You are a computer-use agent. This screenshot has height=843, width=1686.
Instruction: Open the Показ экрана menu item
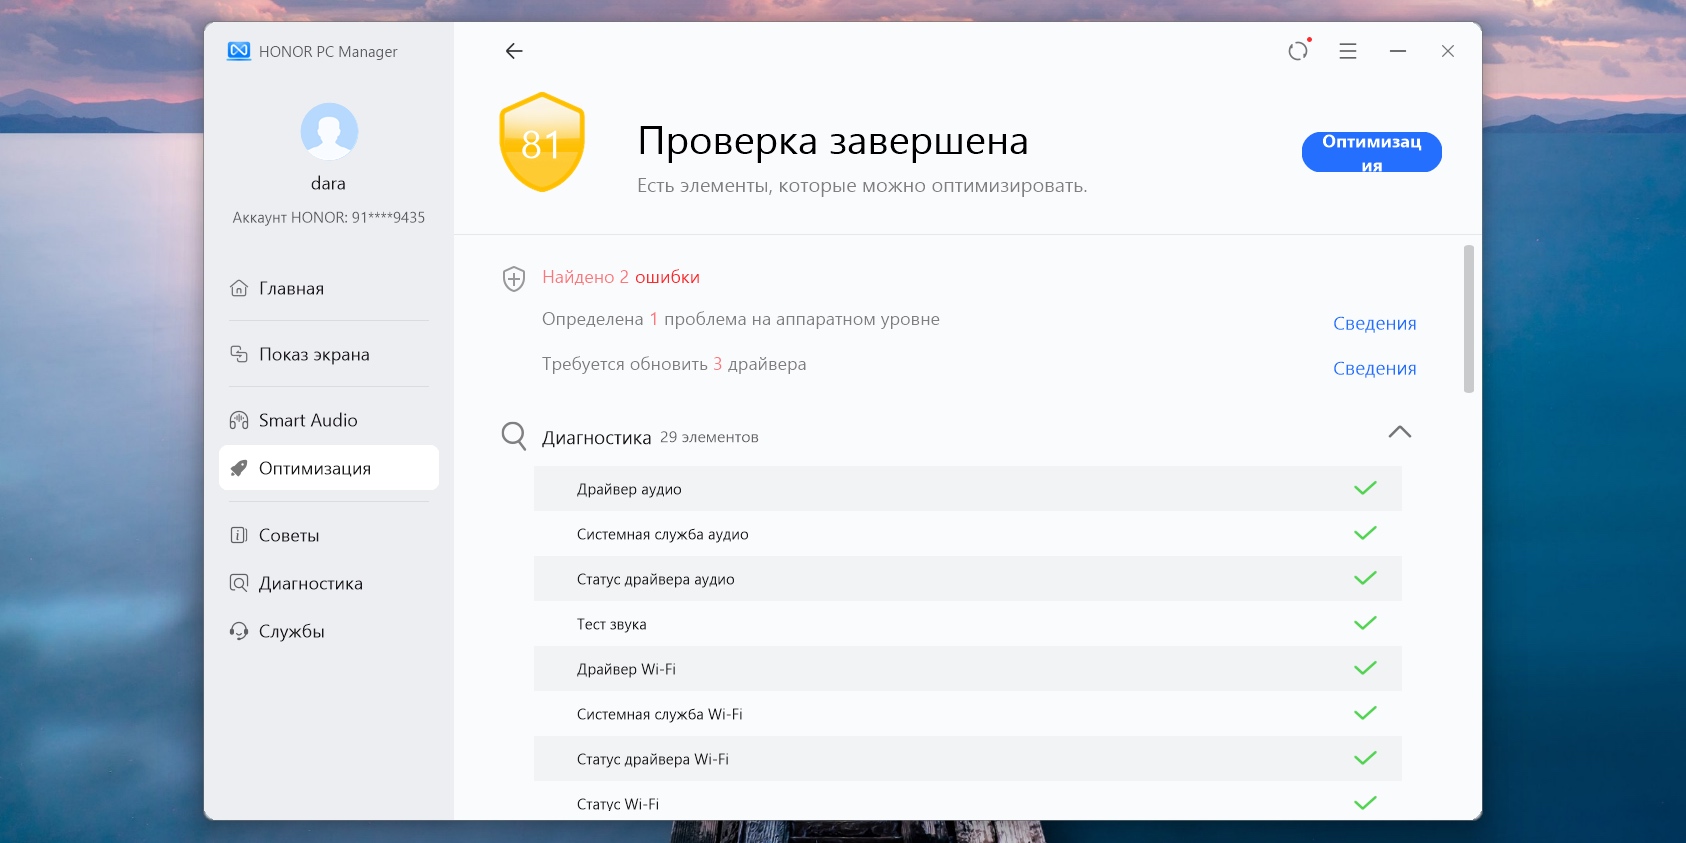point(329,354)
